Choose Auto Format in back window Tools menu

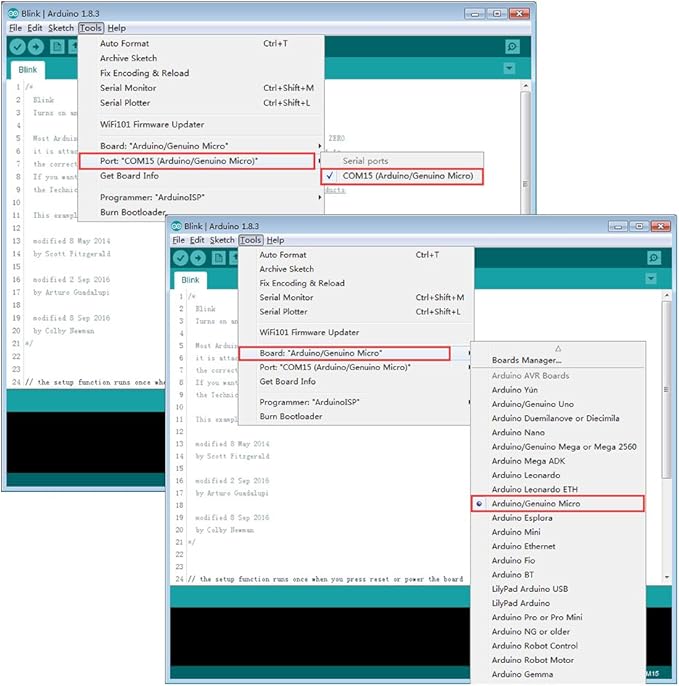tap(201, 44)
